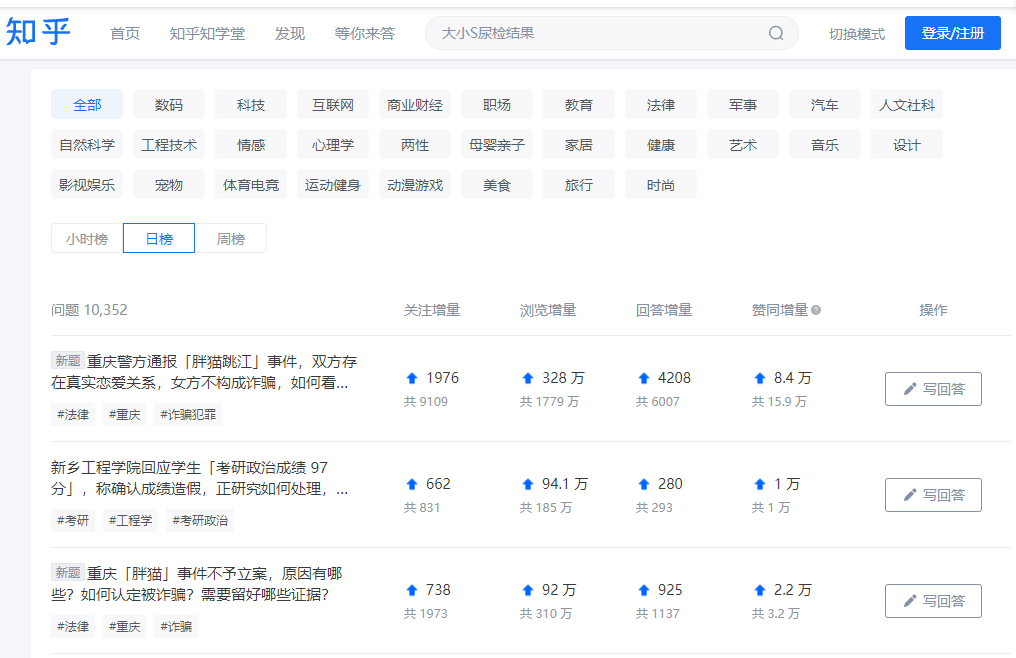Click the search magnifier icon
This screenshot has height=658, width=1016.
(x=776, y=33)
